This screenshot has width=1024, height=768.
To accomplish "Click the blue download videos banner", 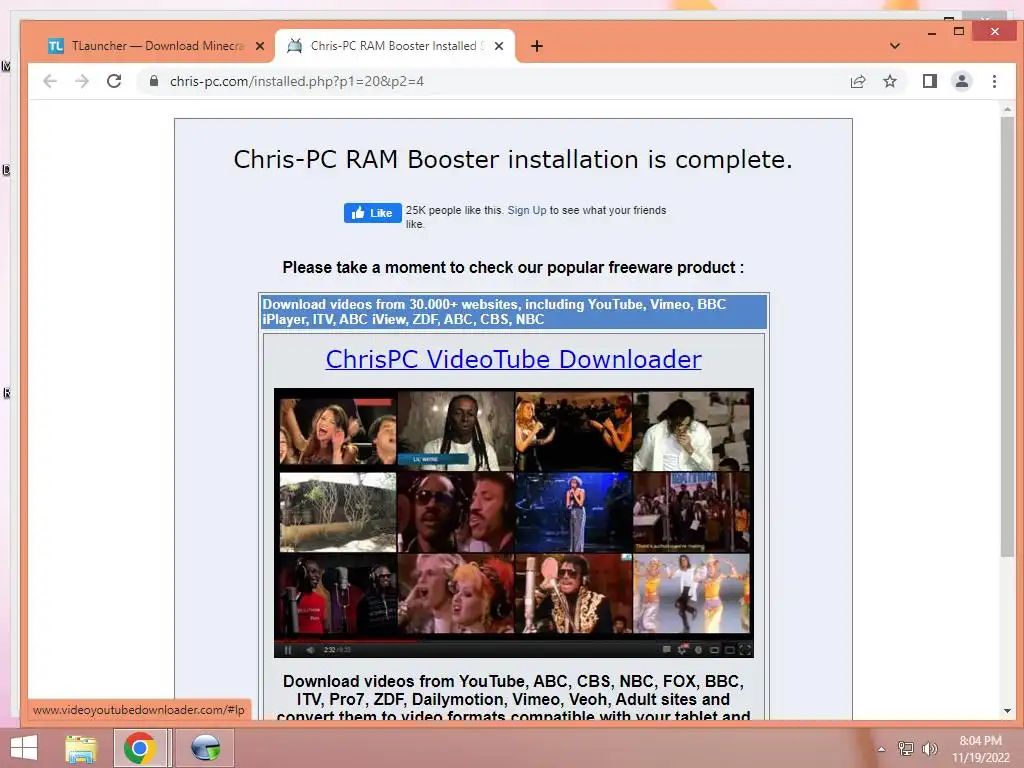I will click(x=513, y=312).
